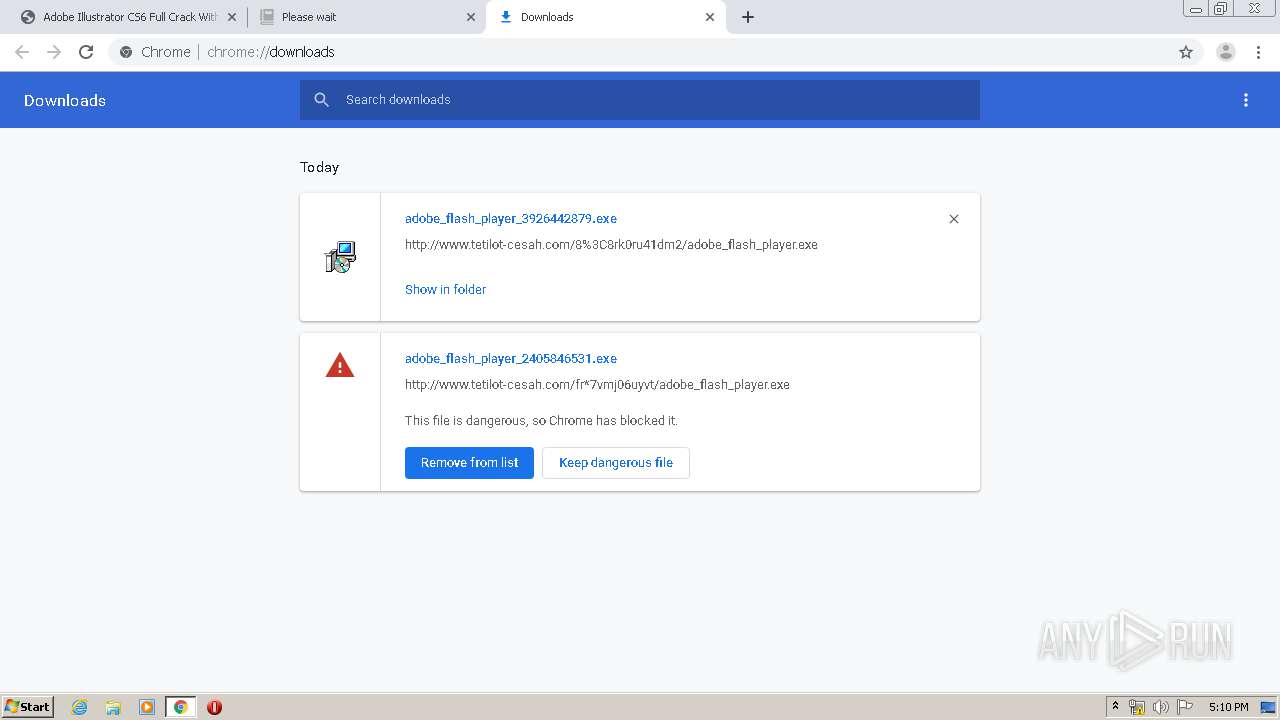Switch to the Adobe Illustrator CS6 Full Crack tab
The width and height of the screenshot is (1280, 720).
click(130, 17)
